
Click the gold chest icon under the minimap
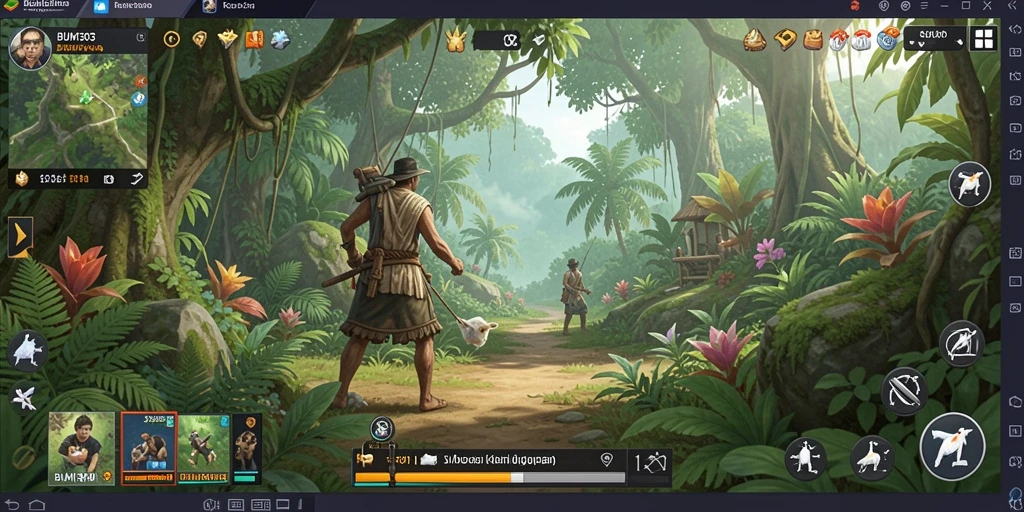[22, 178]
